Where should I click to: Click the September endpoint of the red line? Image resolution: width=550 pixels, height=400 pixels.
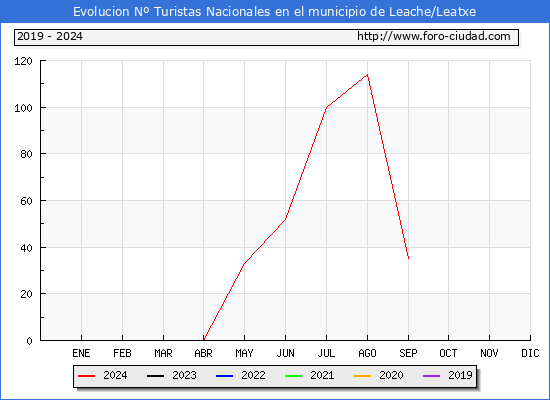click(408, 259)
